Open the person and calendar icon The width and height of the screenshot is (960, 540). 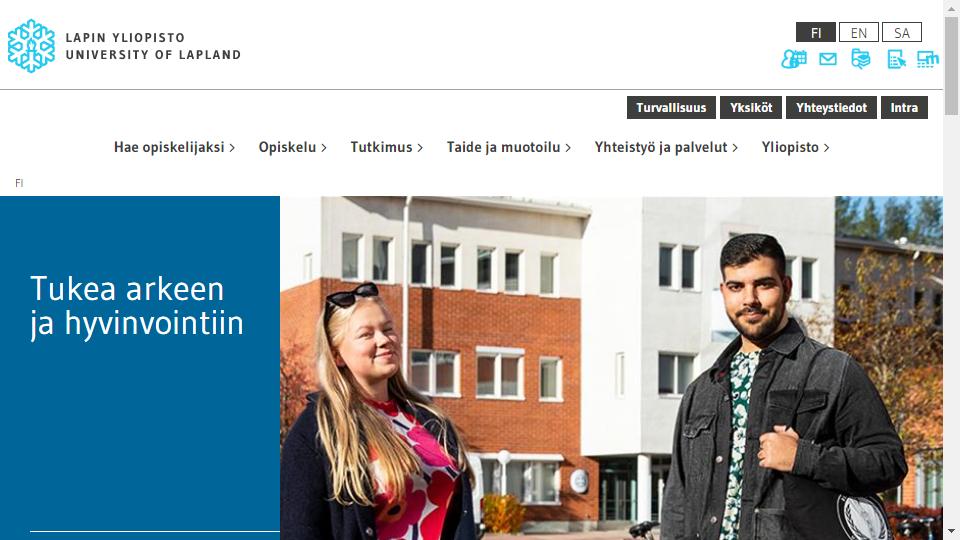click(x=794, y=59)
